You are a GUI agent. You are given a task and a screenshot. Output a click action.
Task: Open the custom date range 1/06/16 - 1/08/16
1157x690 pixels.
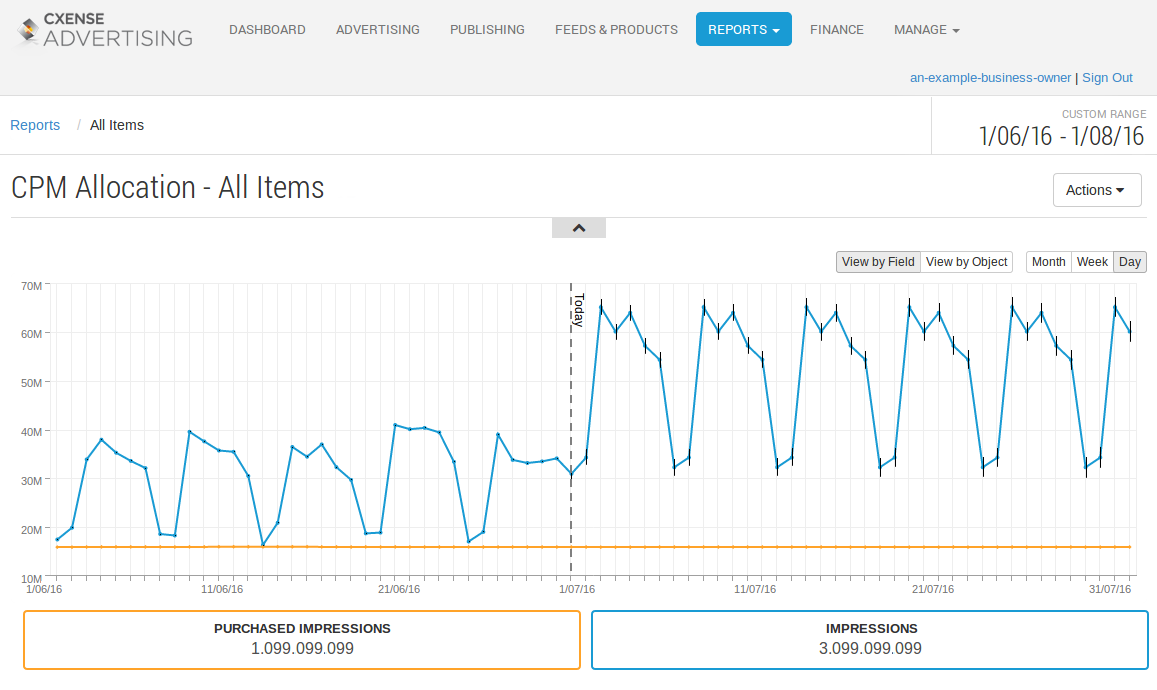pos(1061,136)
